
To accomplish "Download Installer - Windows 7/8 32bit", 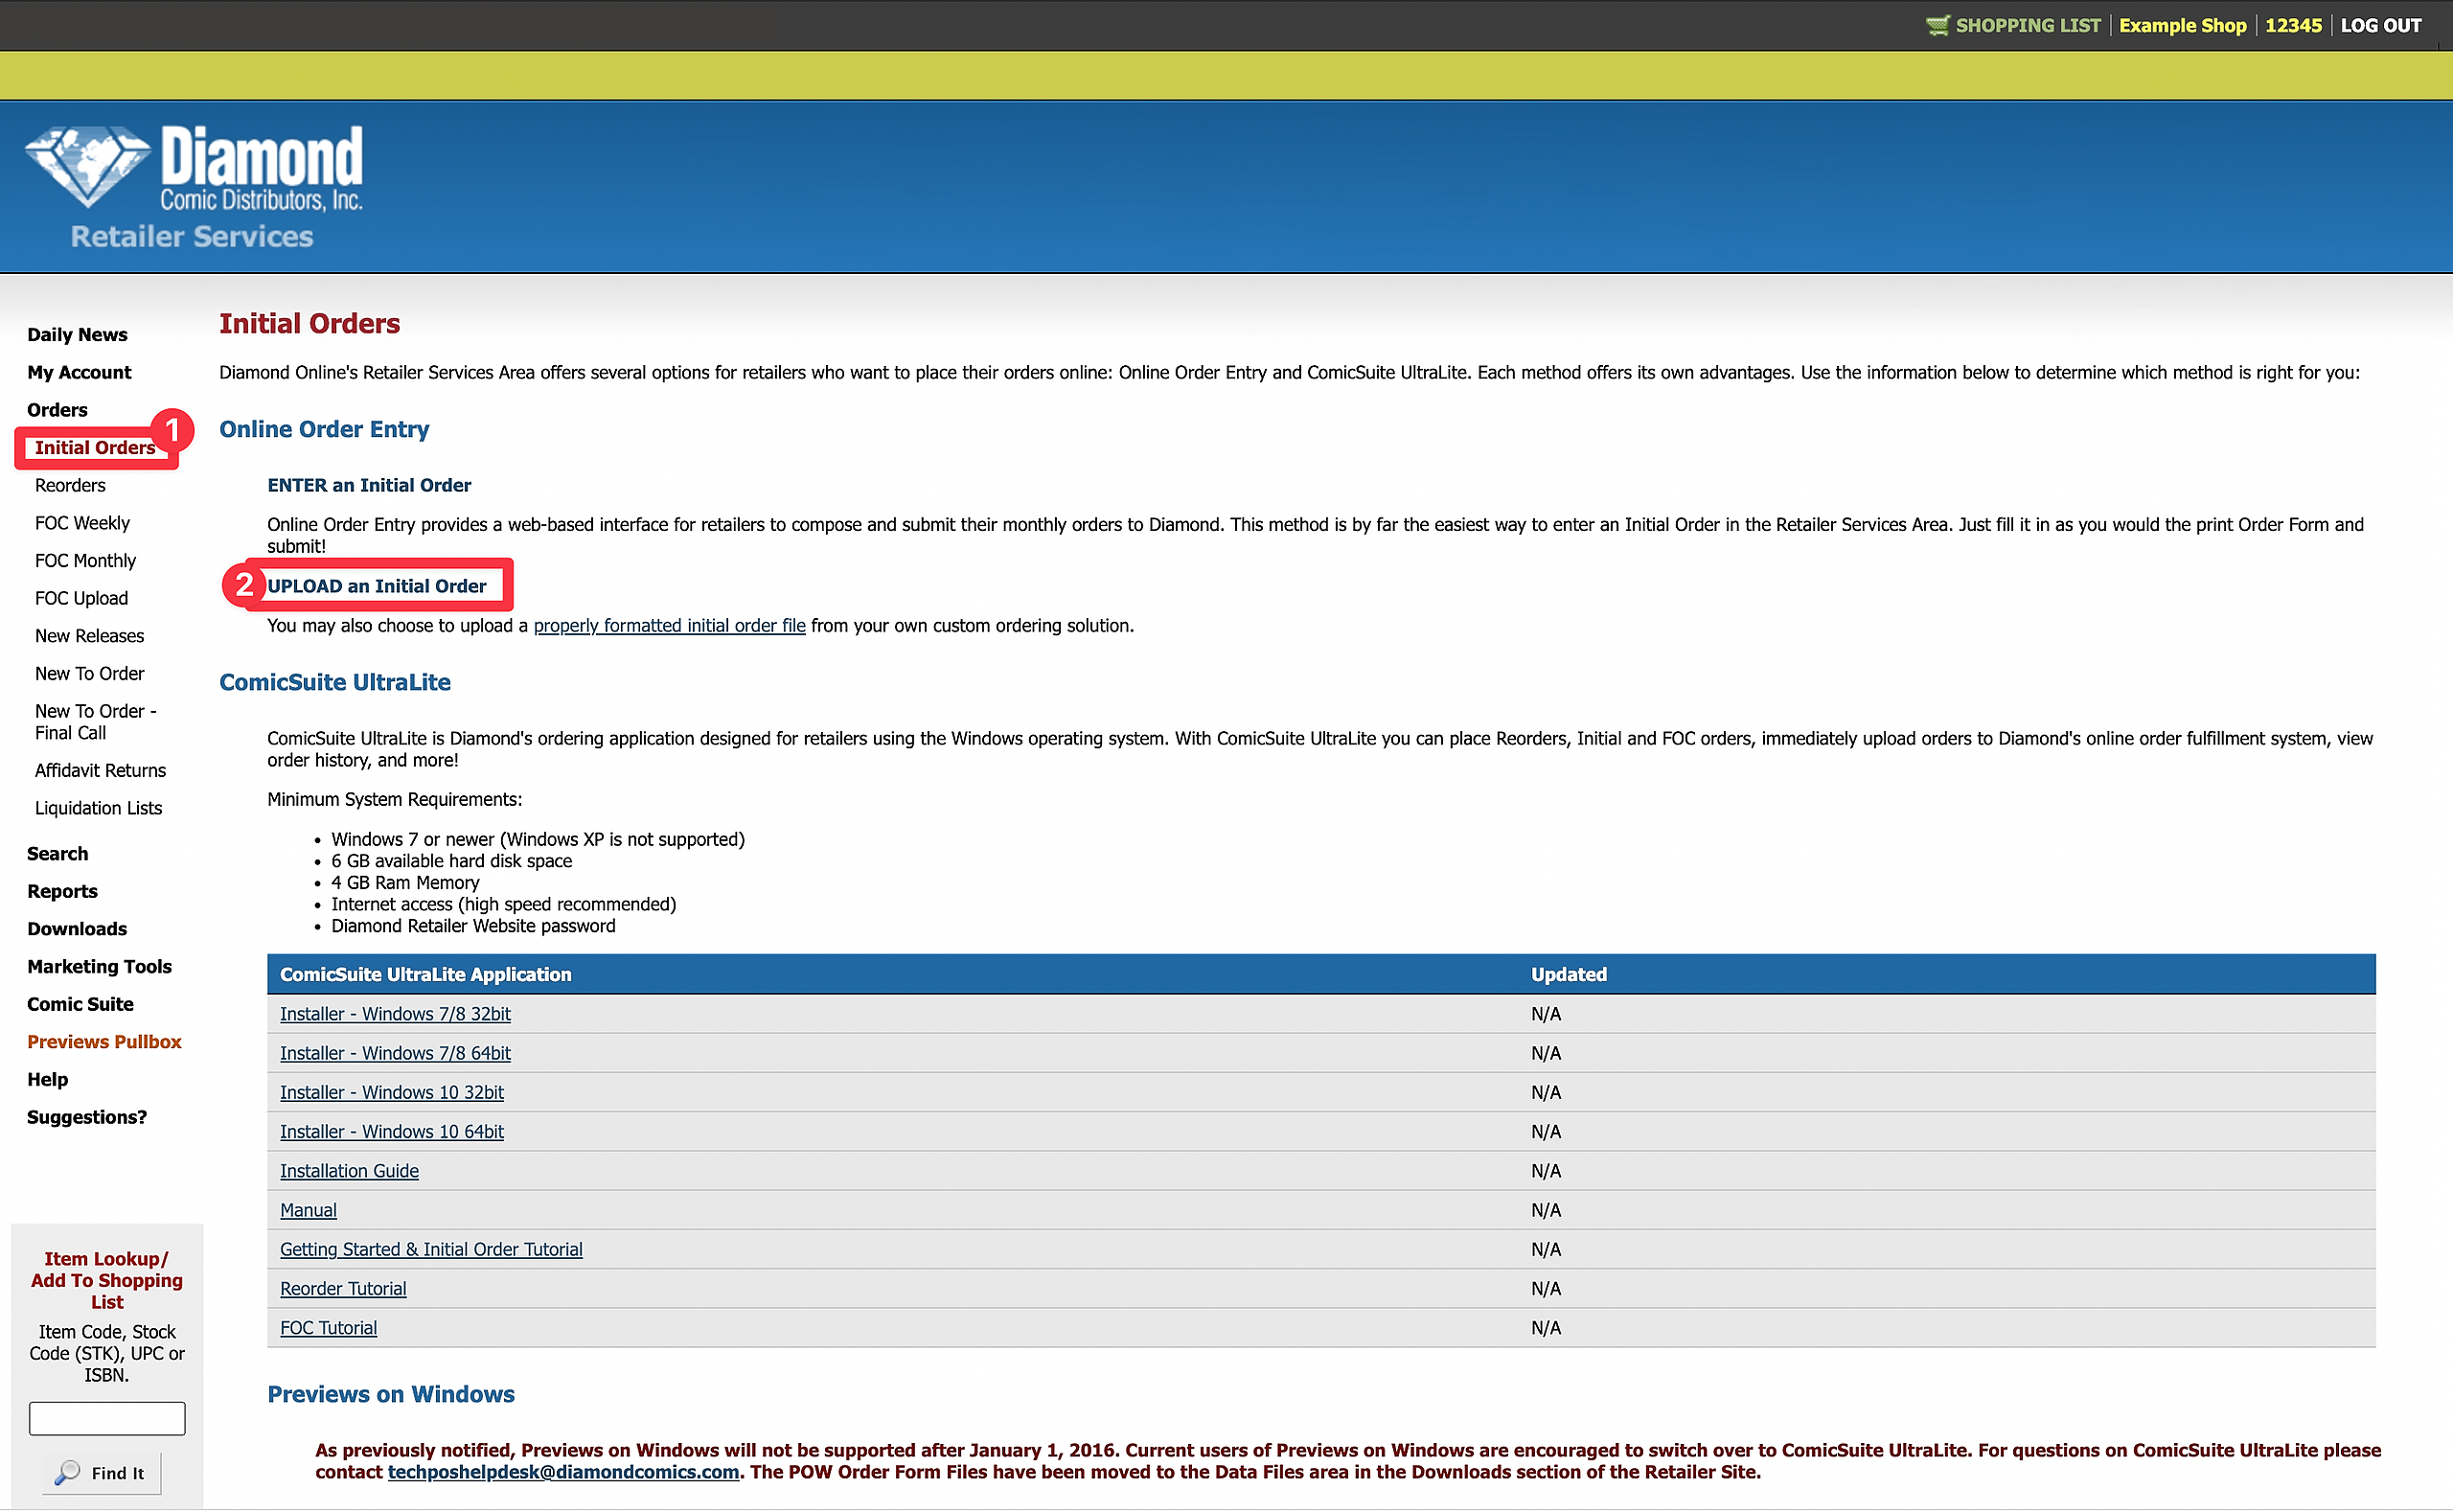I will click(x=395, y=1014).
